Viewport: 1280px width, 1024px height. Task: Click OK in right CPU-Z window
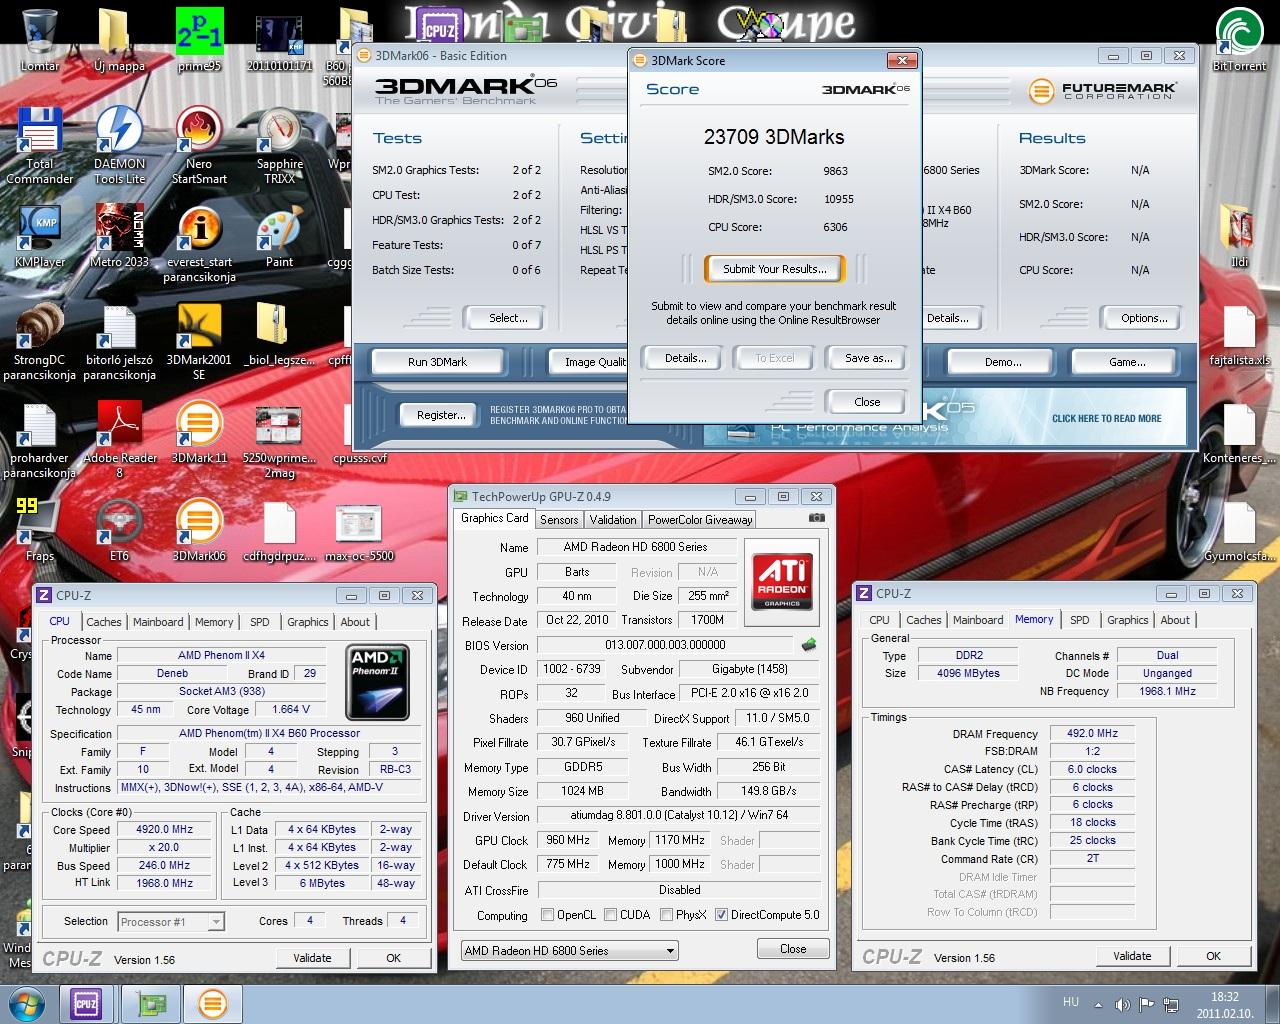coord(1213,956)
